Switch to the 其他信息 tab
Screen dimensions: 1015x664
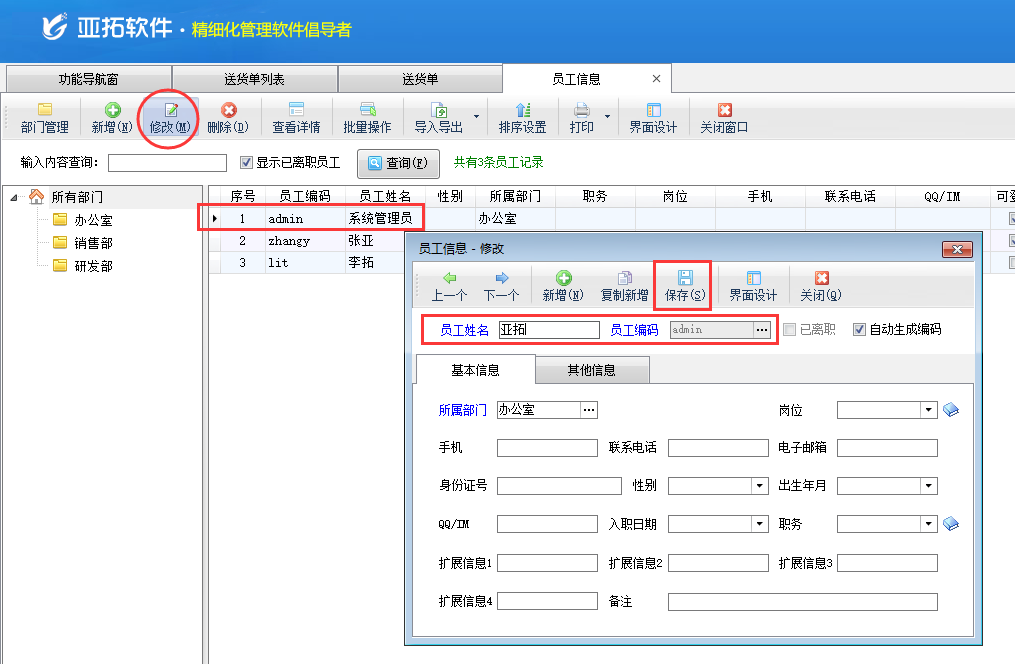[591, 370]
